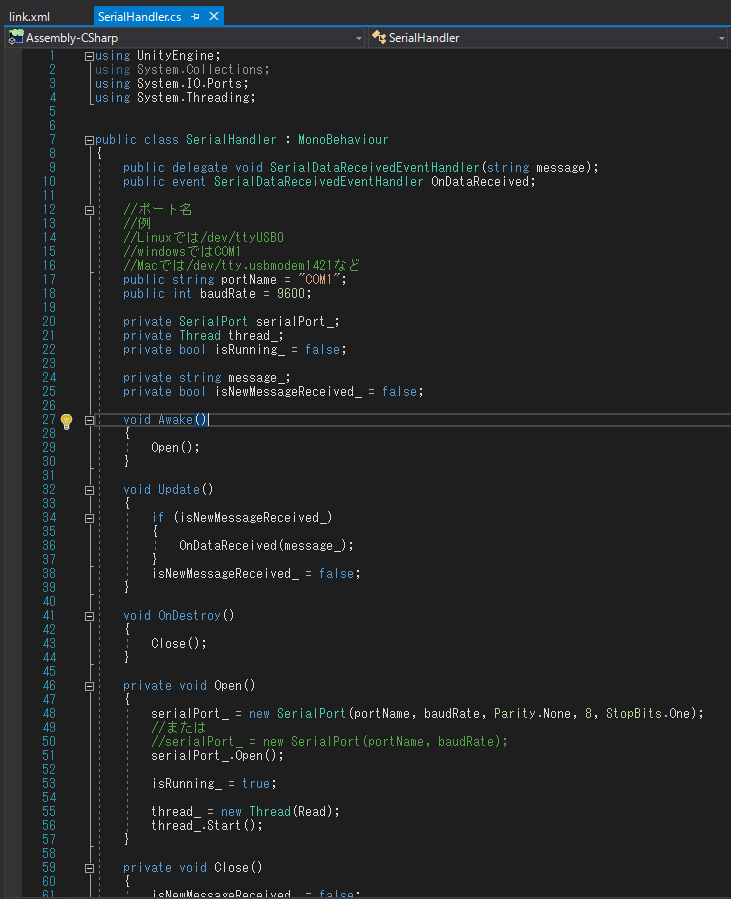Collapse the using directives block
731x899 pixels.
click(89, 56)
